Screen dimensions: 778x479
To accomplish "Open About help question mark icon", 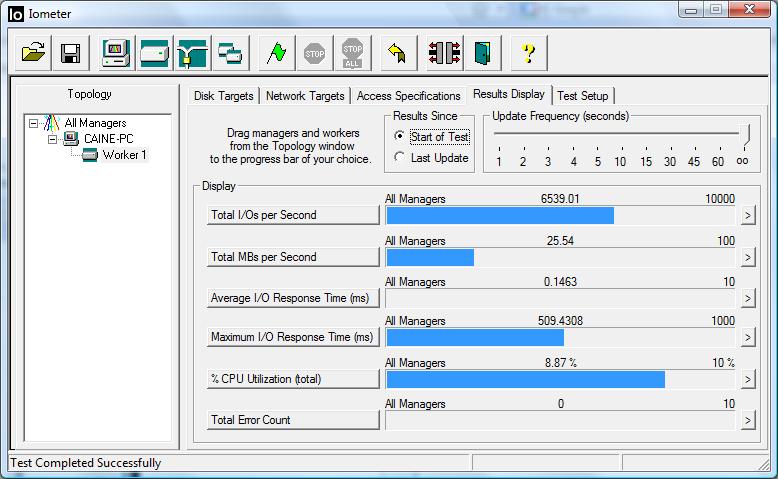I will [x=529, y=53].
